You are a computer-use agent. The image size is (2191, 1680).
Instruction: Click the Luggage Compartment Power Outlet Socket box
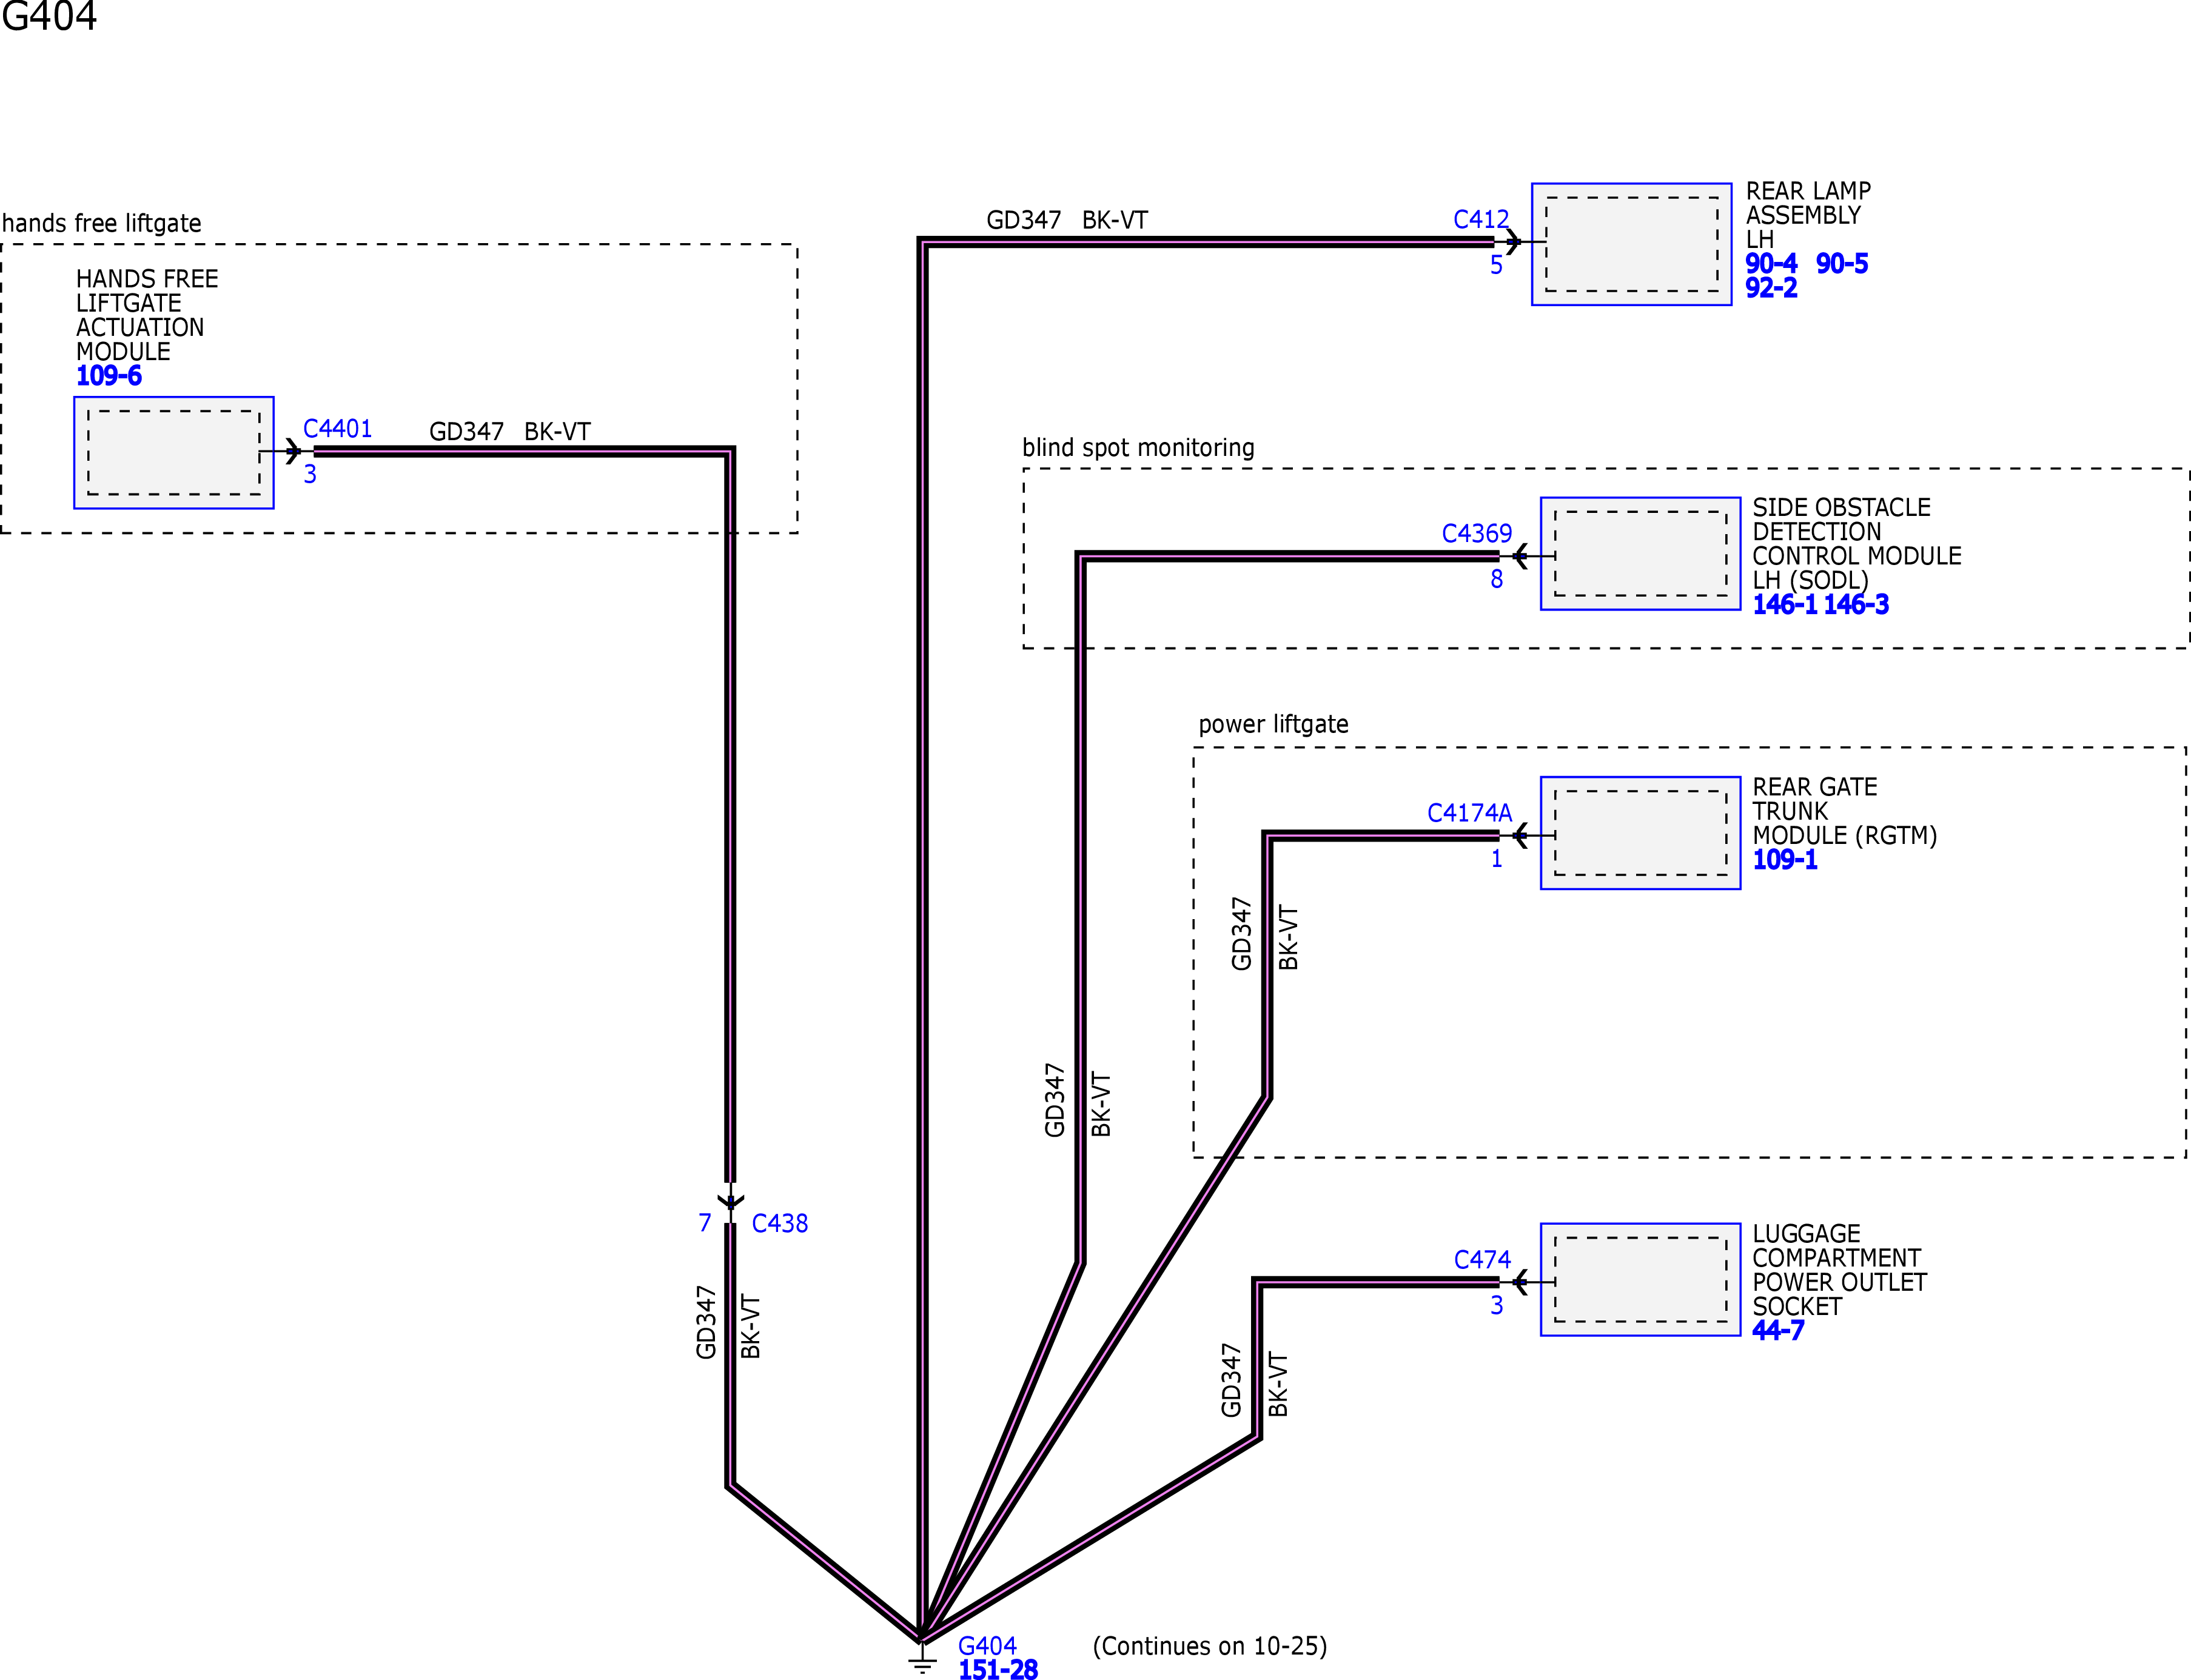[1640, 1279]
